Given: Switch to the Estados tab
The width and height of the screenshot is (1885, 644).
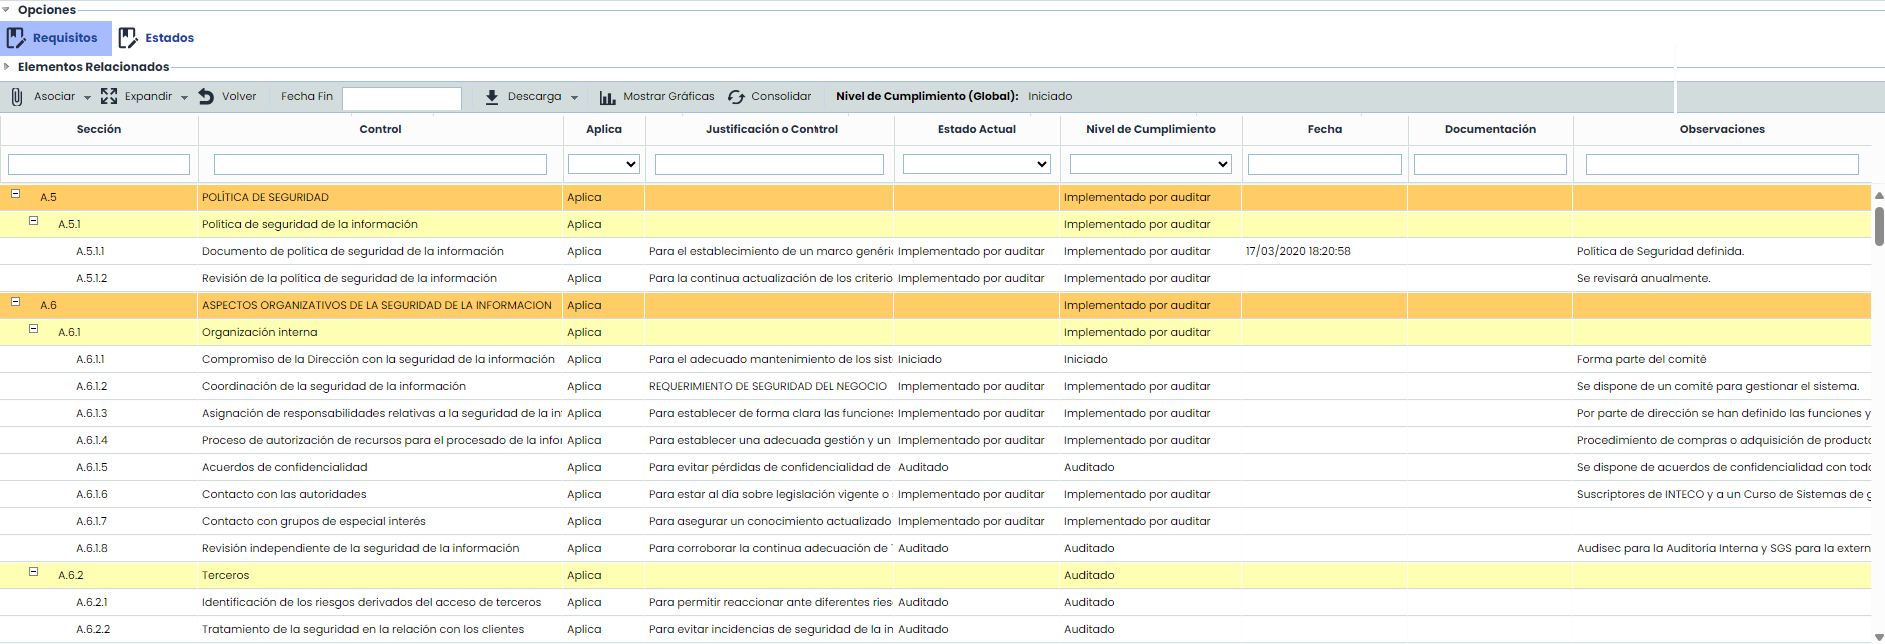Looking at the screenshot, I should (169, 38).
